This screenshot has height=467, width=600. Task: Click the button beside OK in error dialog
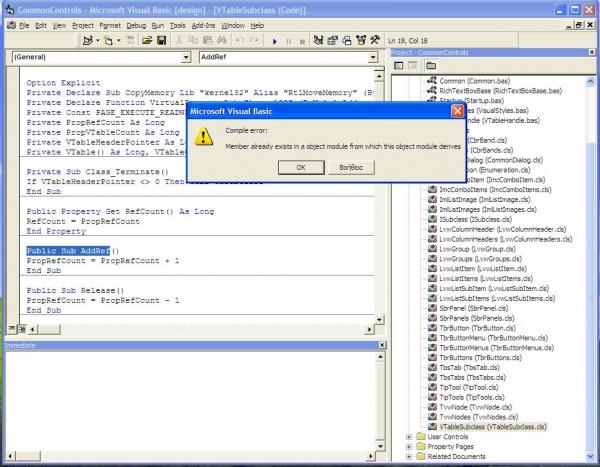coord(351,167)
